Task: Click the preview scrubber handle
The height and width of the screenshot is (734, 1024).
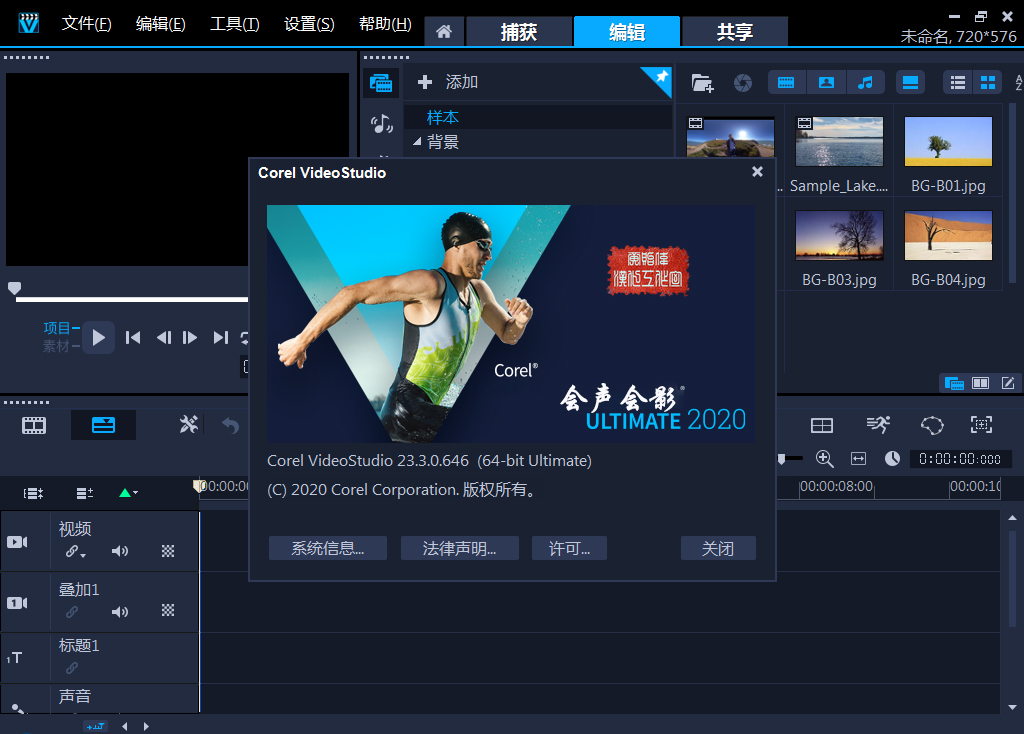Action: tap(14, 289)
